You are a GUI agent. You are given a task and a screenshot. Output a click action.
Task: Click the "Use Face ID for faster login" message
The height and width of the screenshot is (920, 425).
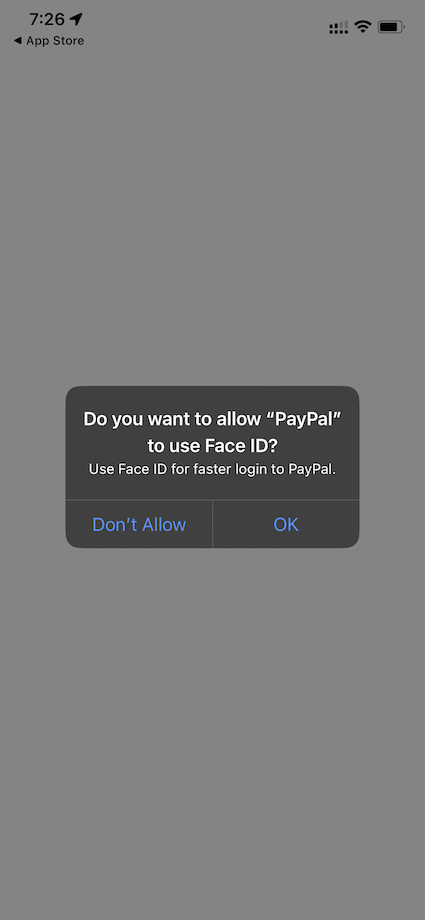coord(212,469)
